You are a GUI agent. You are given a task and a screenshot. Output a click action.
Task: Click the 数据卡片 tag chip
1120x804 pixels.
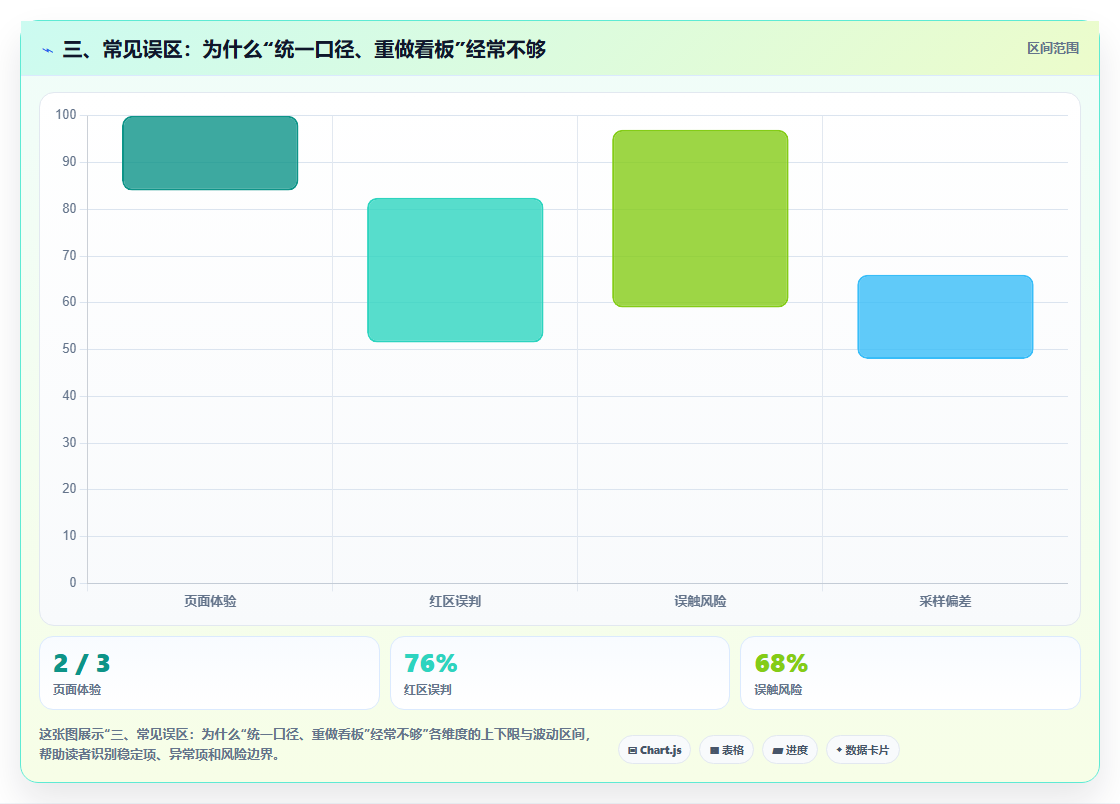[863, 750]
